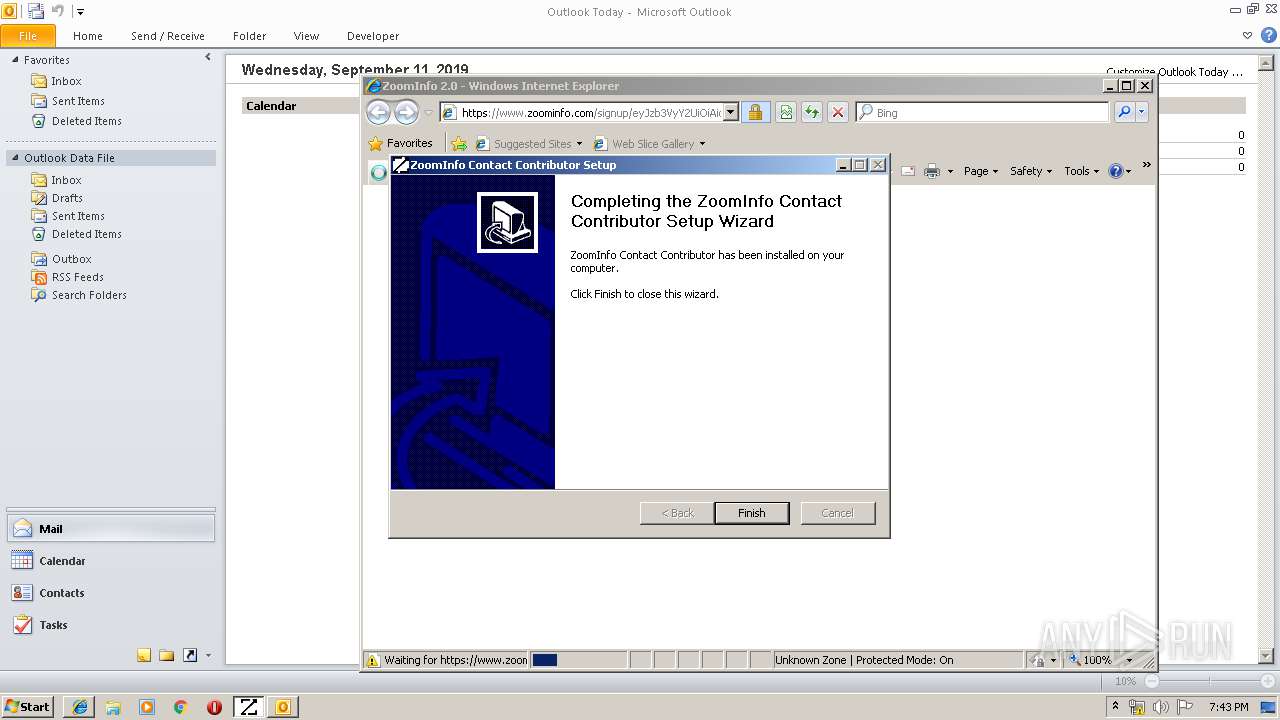Click the IE address bar URL
The height and width of the screenshot is (720, 1280).
point(590,113)
